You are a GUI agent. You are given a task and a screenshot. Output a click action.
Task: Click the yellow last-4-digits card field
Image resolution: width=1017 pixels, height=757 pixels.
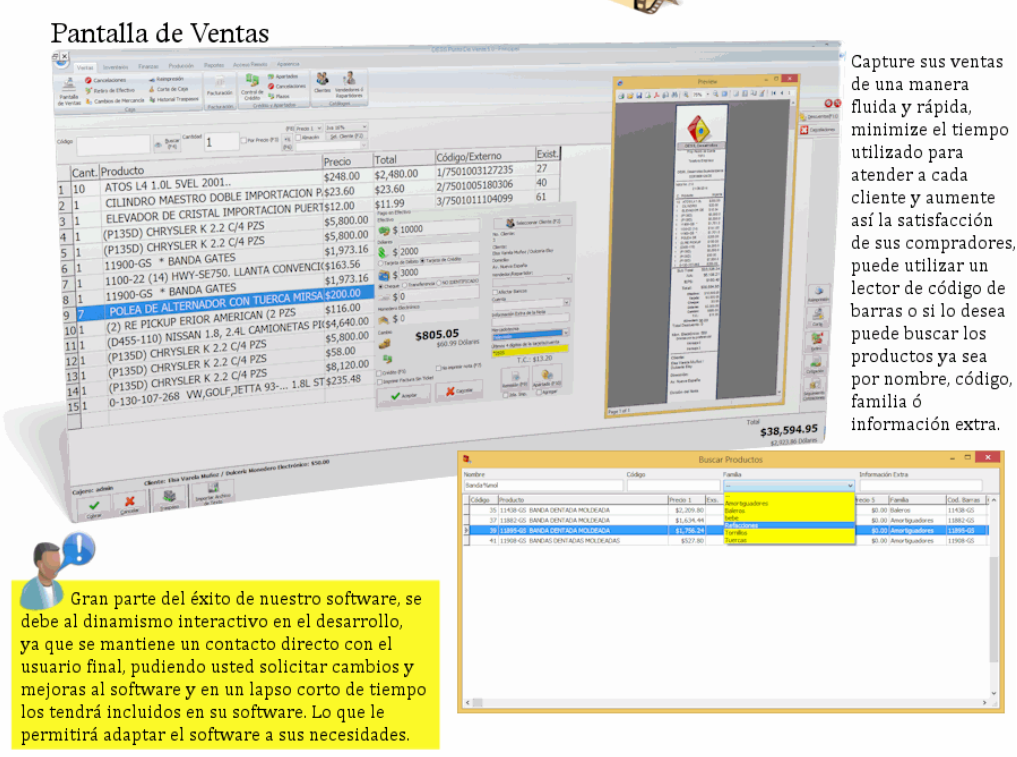click(x=527, y=351)
